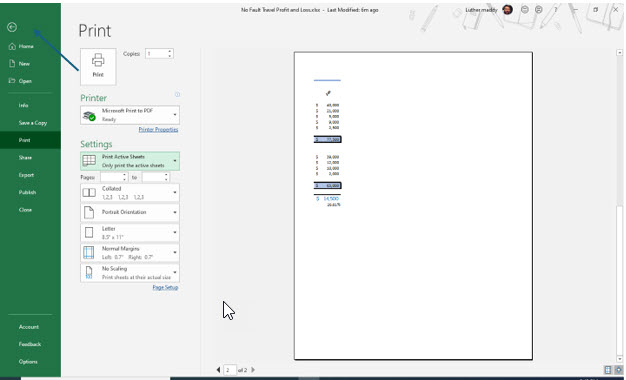Click the preview scrollbar down arrow
This screenshot has width=626, height=380.
click(620, 359)
